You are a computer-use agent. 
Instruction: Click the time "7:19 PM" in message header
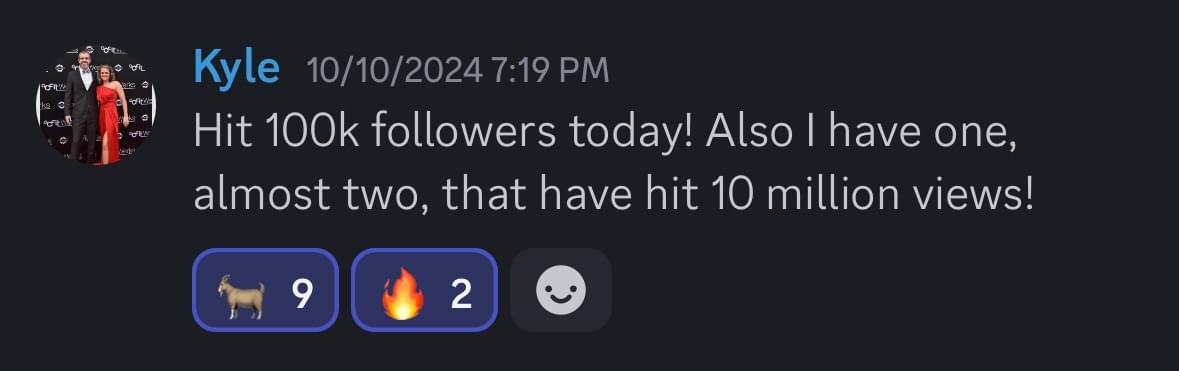(549, 71)
